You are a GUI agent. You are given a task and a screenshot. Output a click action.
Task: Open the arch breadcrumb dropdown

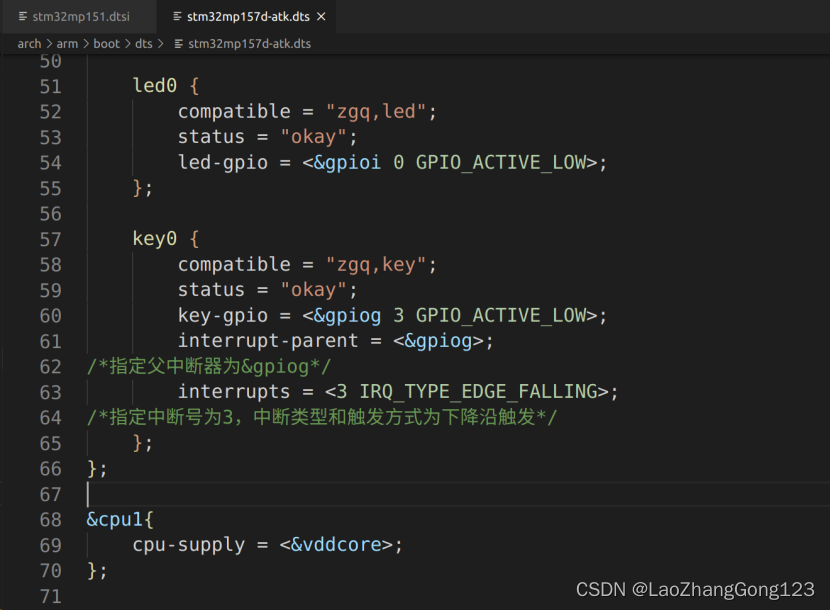pos(29,43)
